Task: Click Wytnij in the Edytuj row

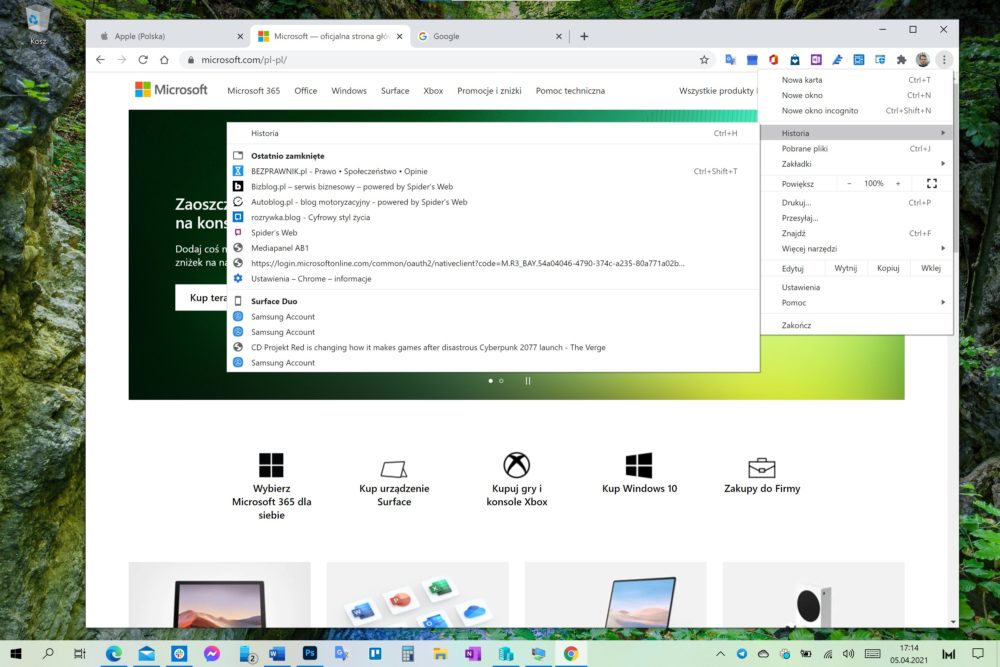Action: click(x=846, y=268)
